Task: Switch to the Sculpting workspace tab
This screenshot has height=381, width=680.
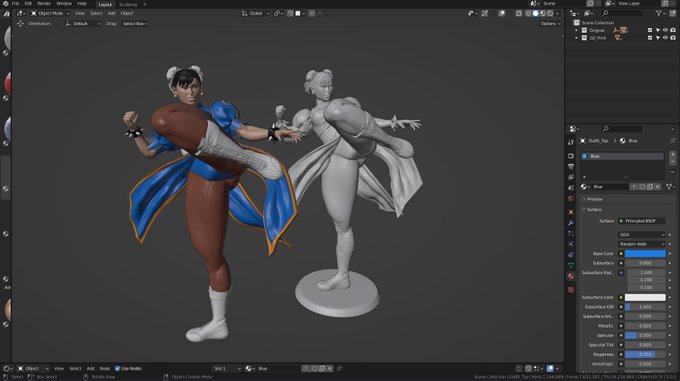Action: point(128,4)
